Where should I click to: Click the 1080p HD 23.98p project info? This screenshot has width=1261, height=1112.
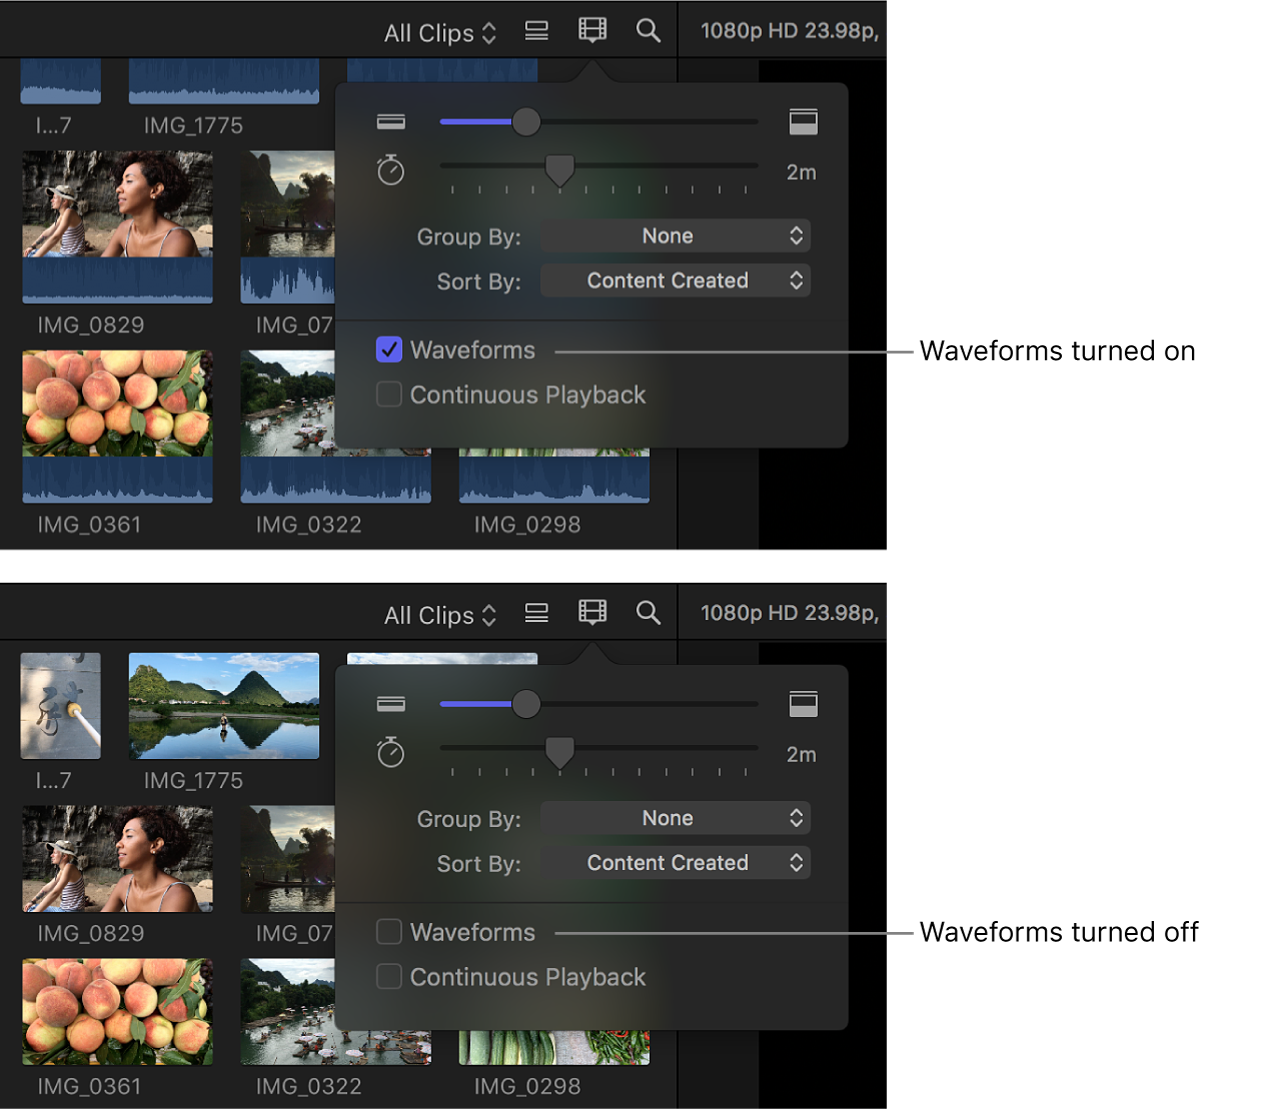(789, 29)
